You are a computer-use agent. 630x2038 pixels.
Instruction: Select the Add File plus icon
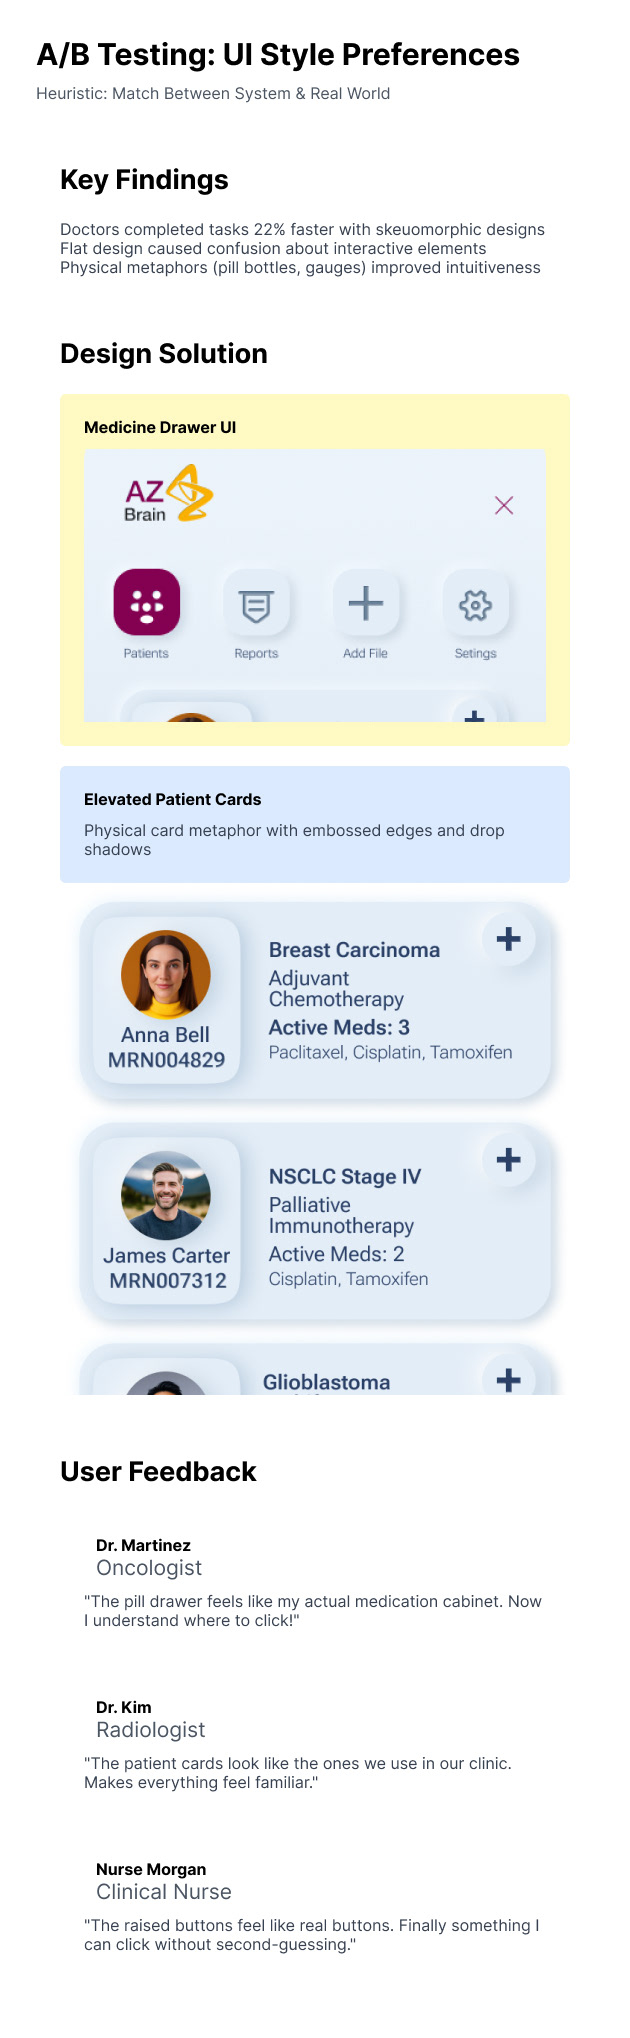pos(366,603)
